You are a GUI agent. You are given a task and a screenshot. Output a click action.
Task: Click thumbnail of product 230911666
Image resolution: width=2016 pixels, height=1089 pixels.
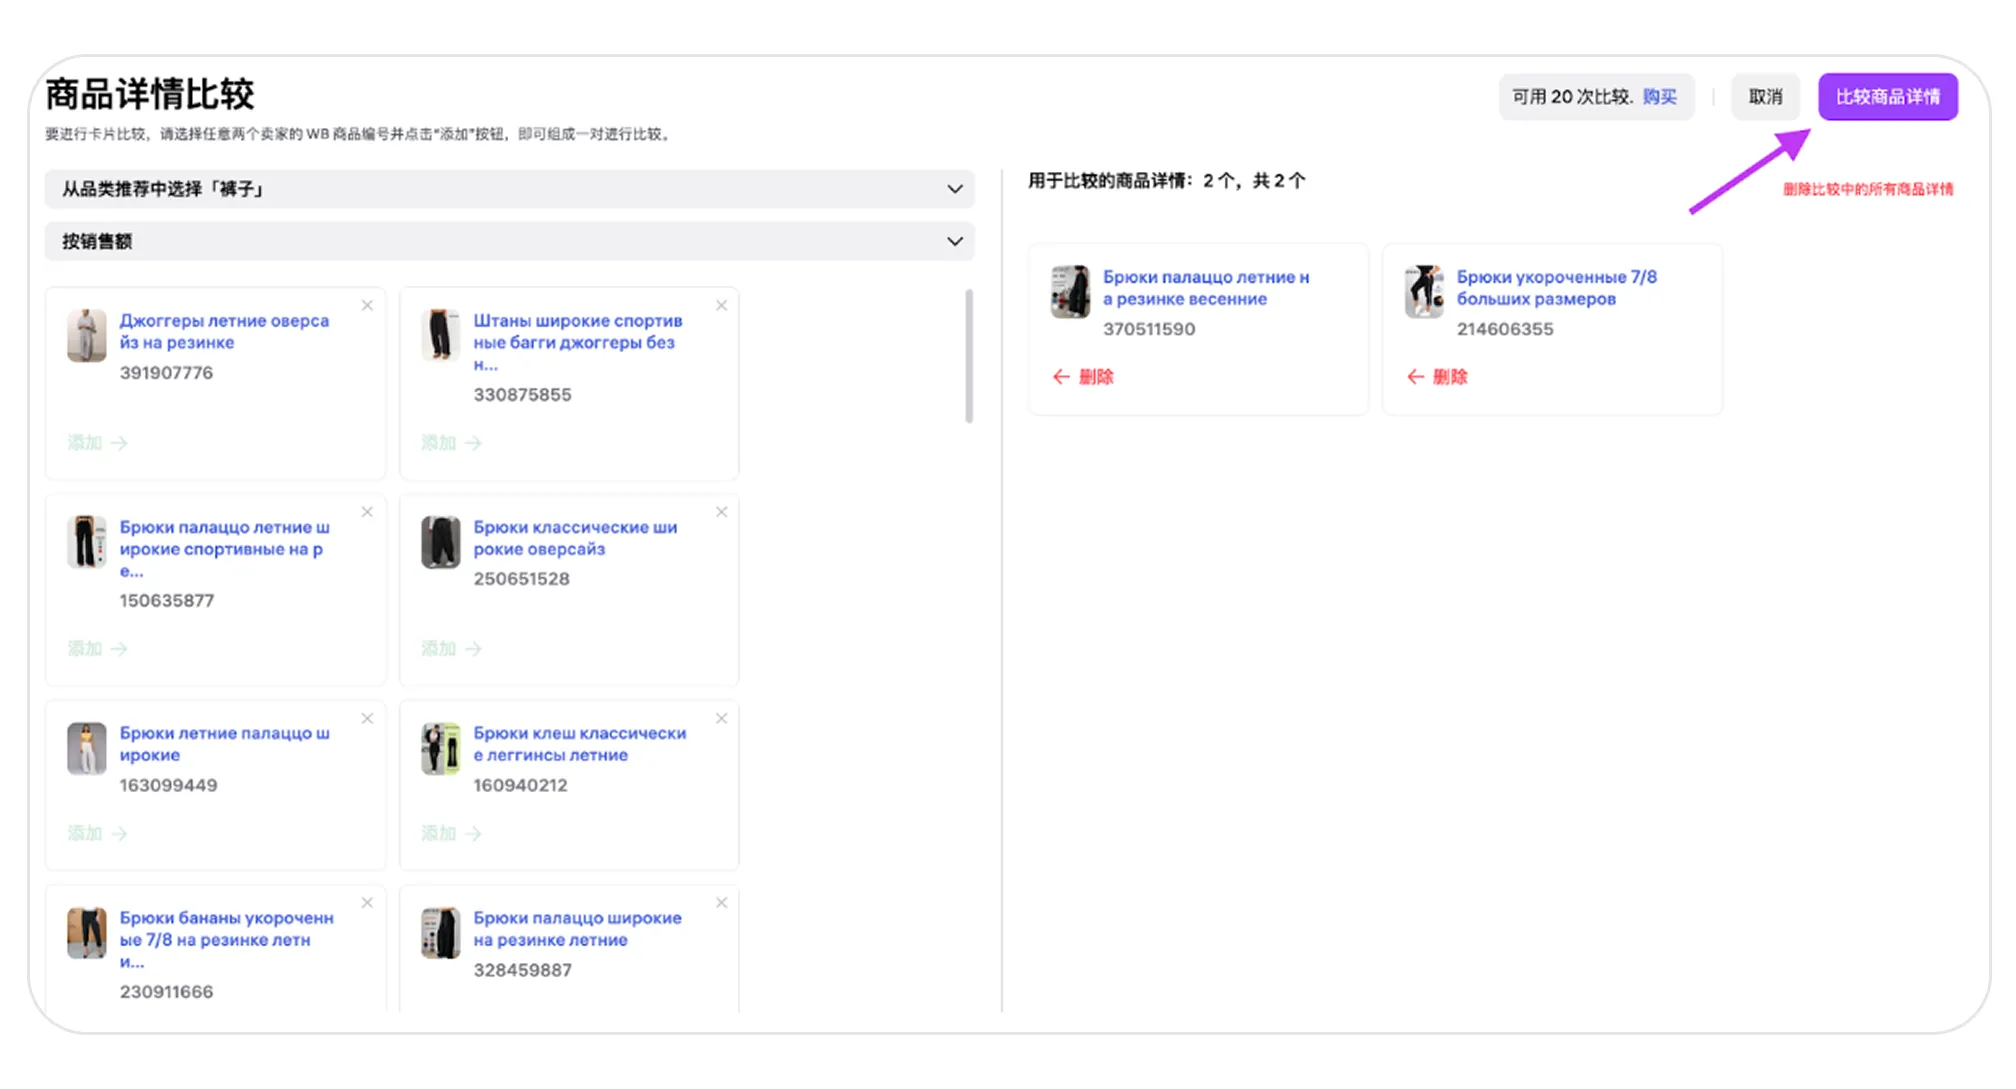tap(87, 933)
